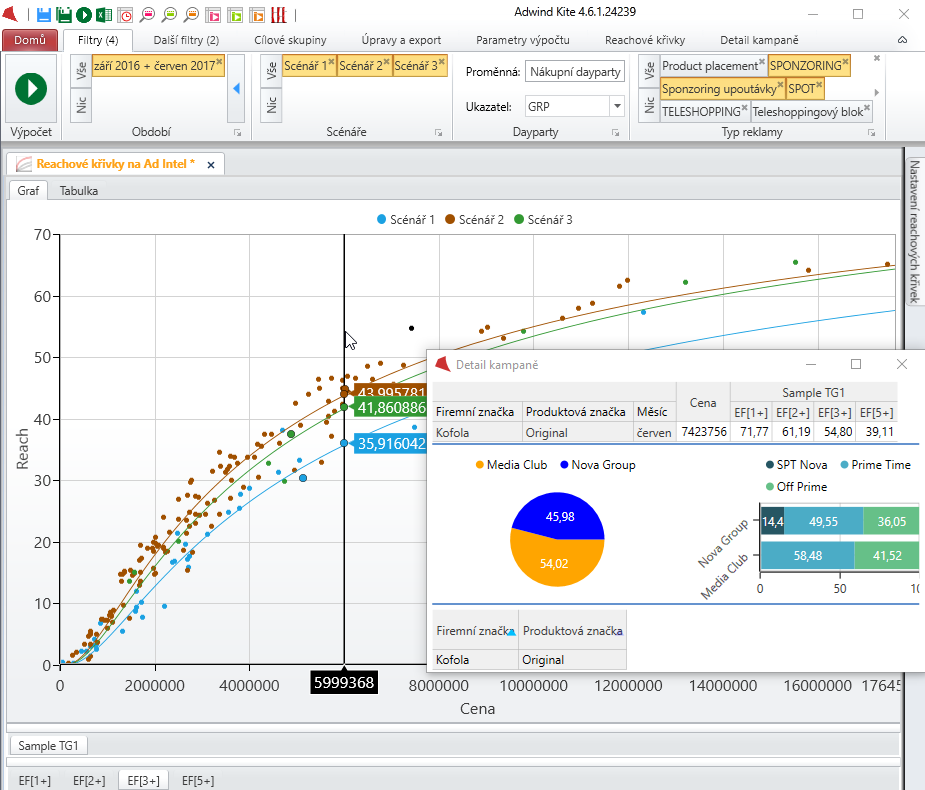Toggle the SPONZORING ad type filter
The image size is (925, 790).
806,65
